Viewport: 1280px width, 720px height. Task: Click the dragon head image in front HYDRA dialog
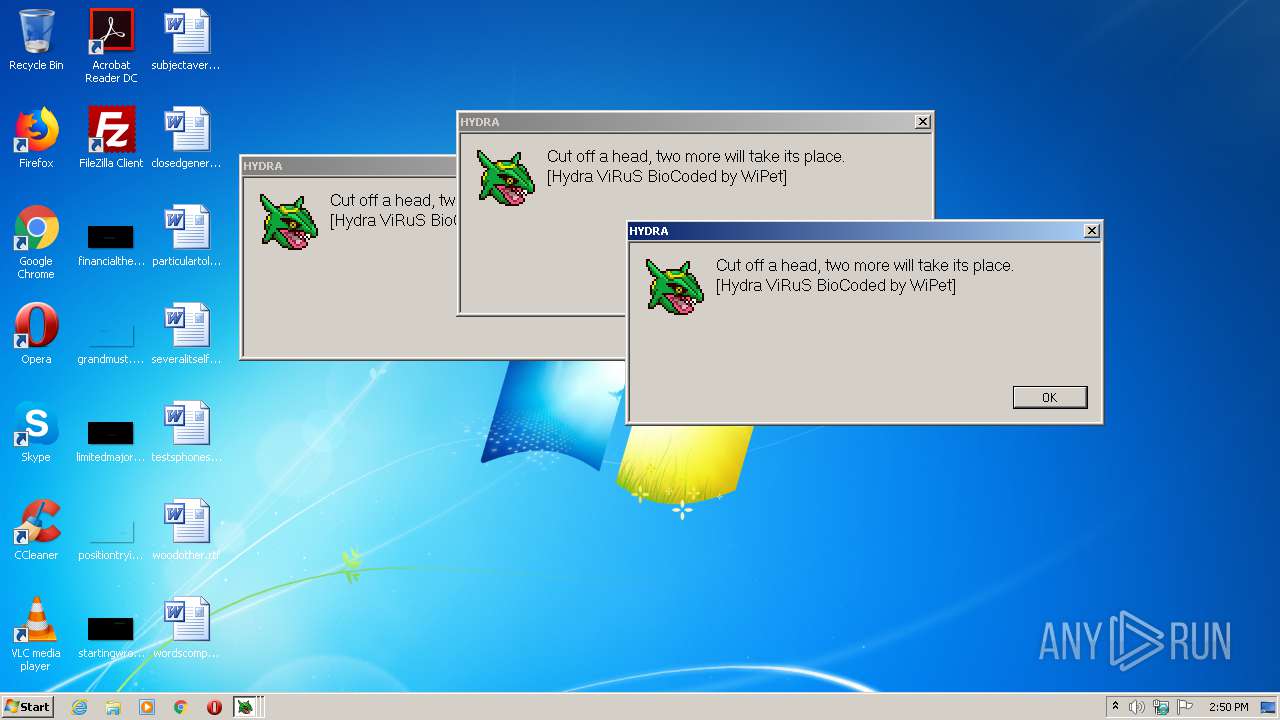coord(675,287)
